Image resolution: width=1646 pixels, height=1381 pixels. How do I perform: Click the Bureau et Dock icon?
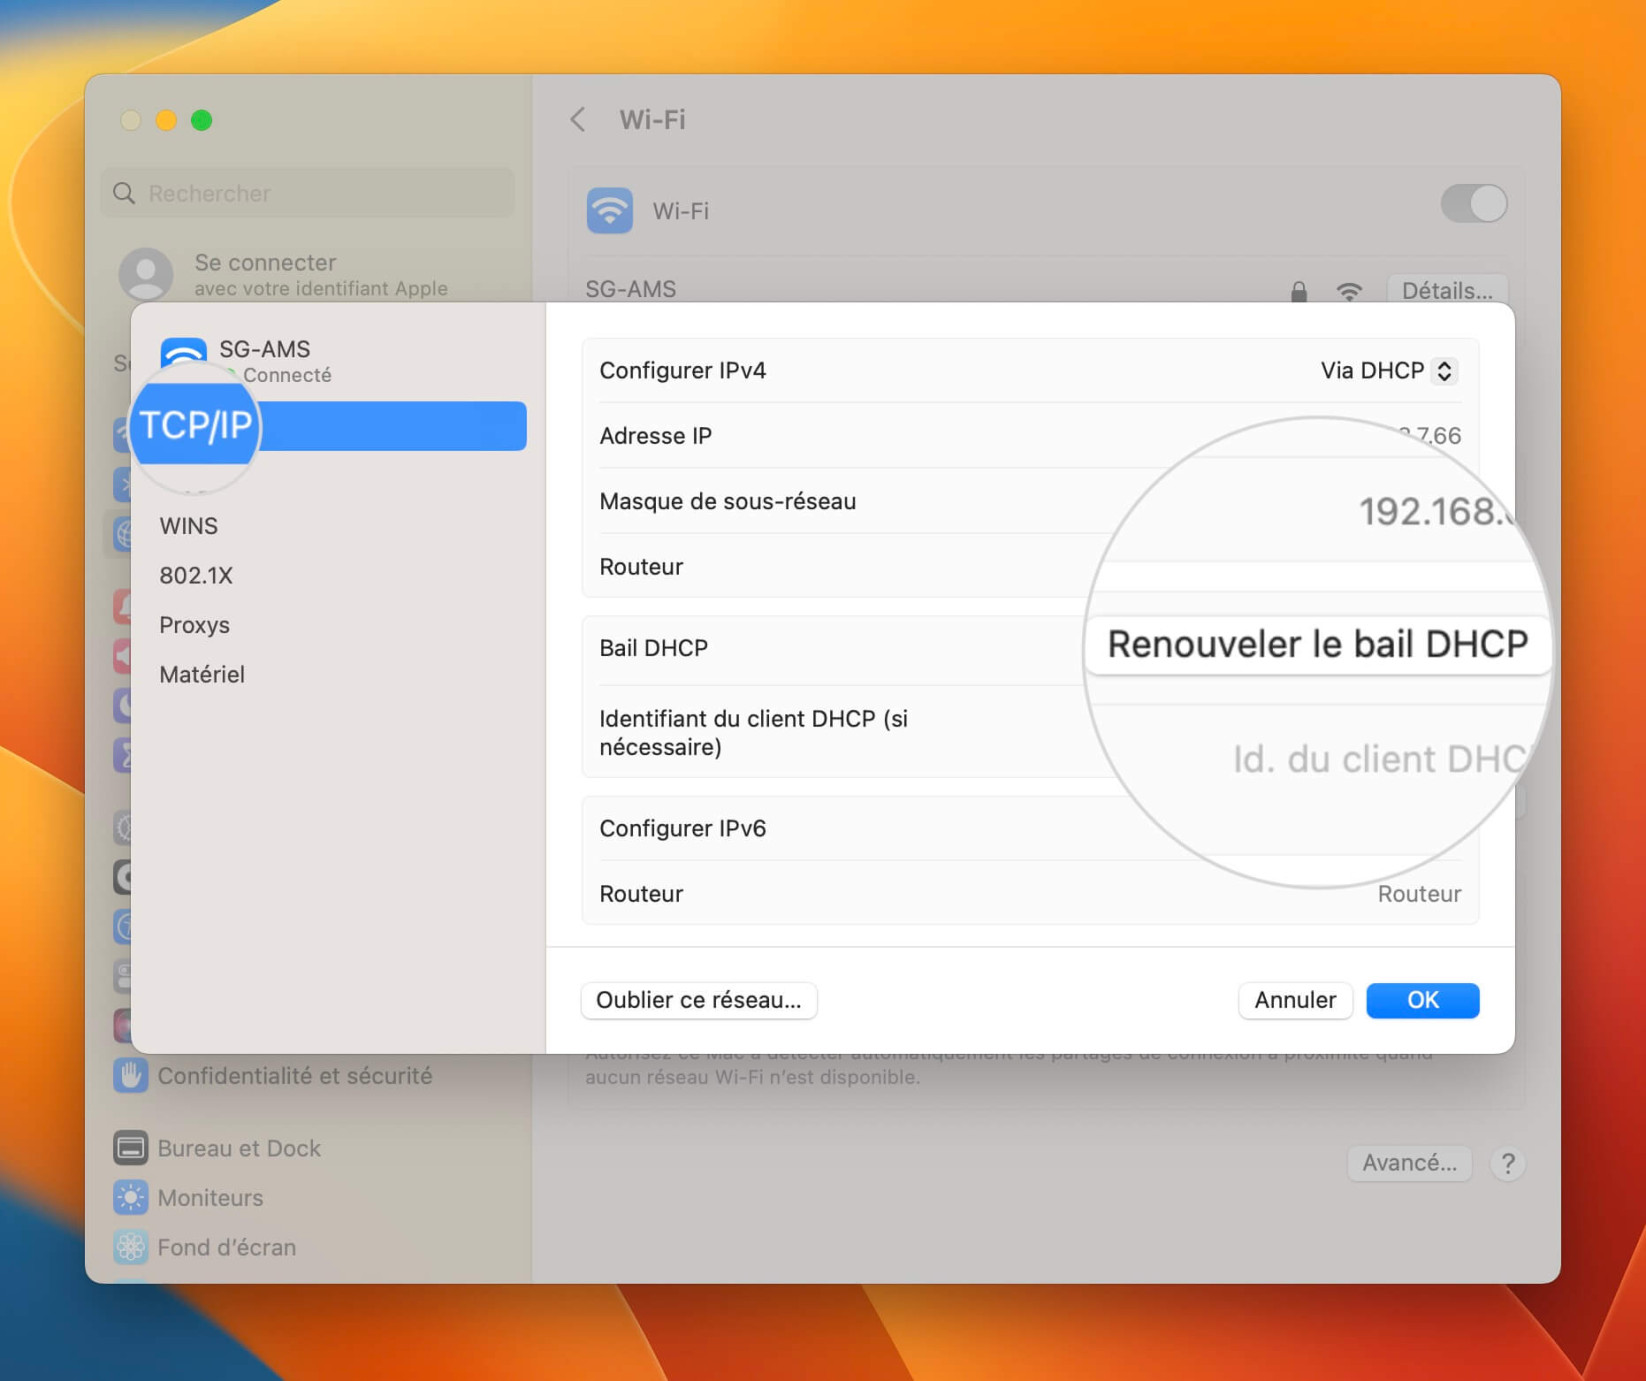[130, 1148]
